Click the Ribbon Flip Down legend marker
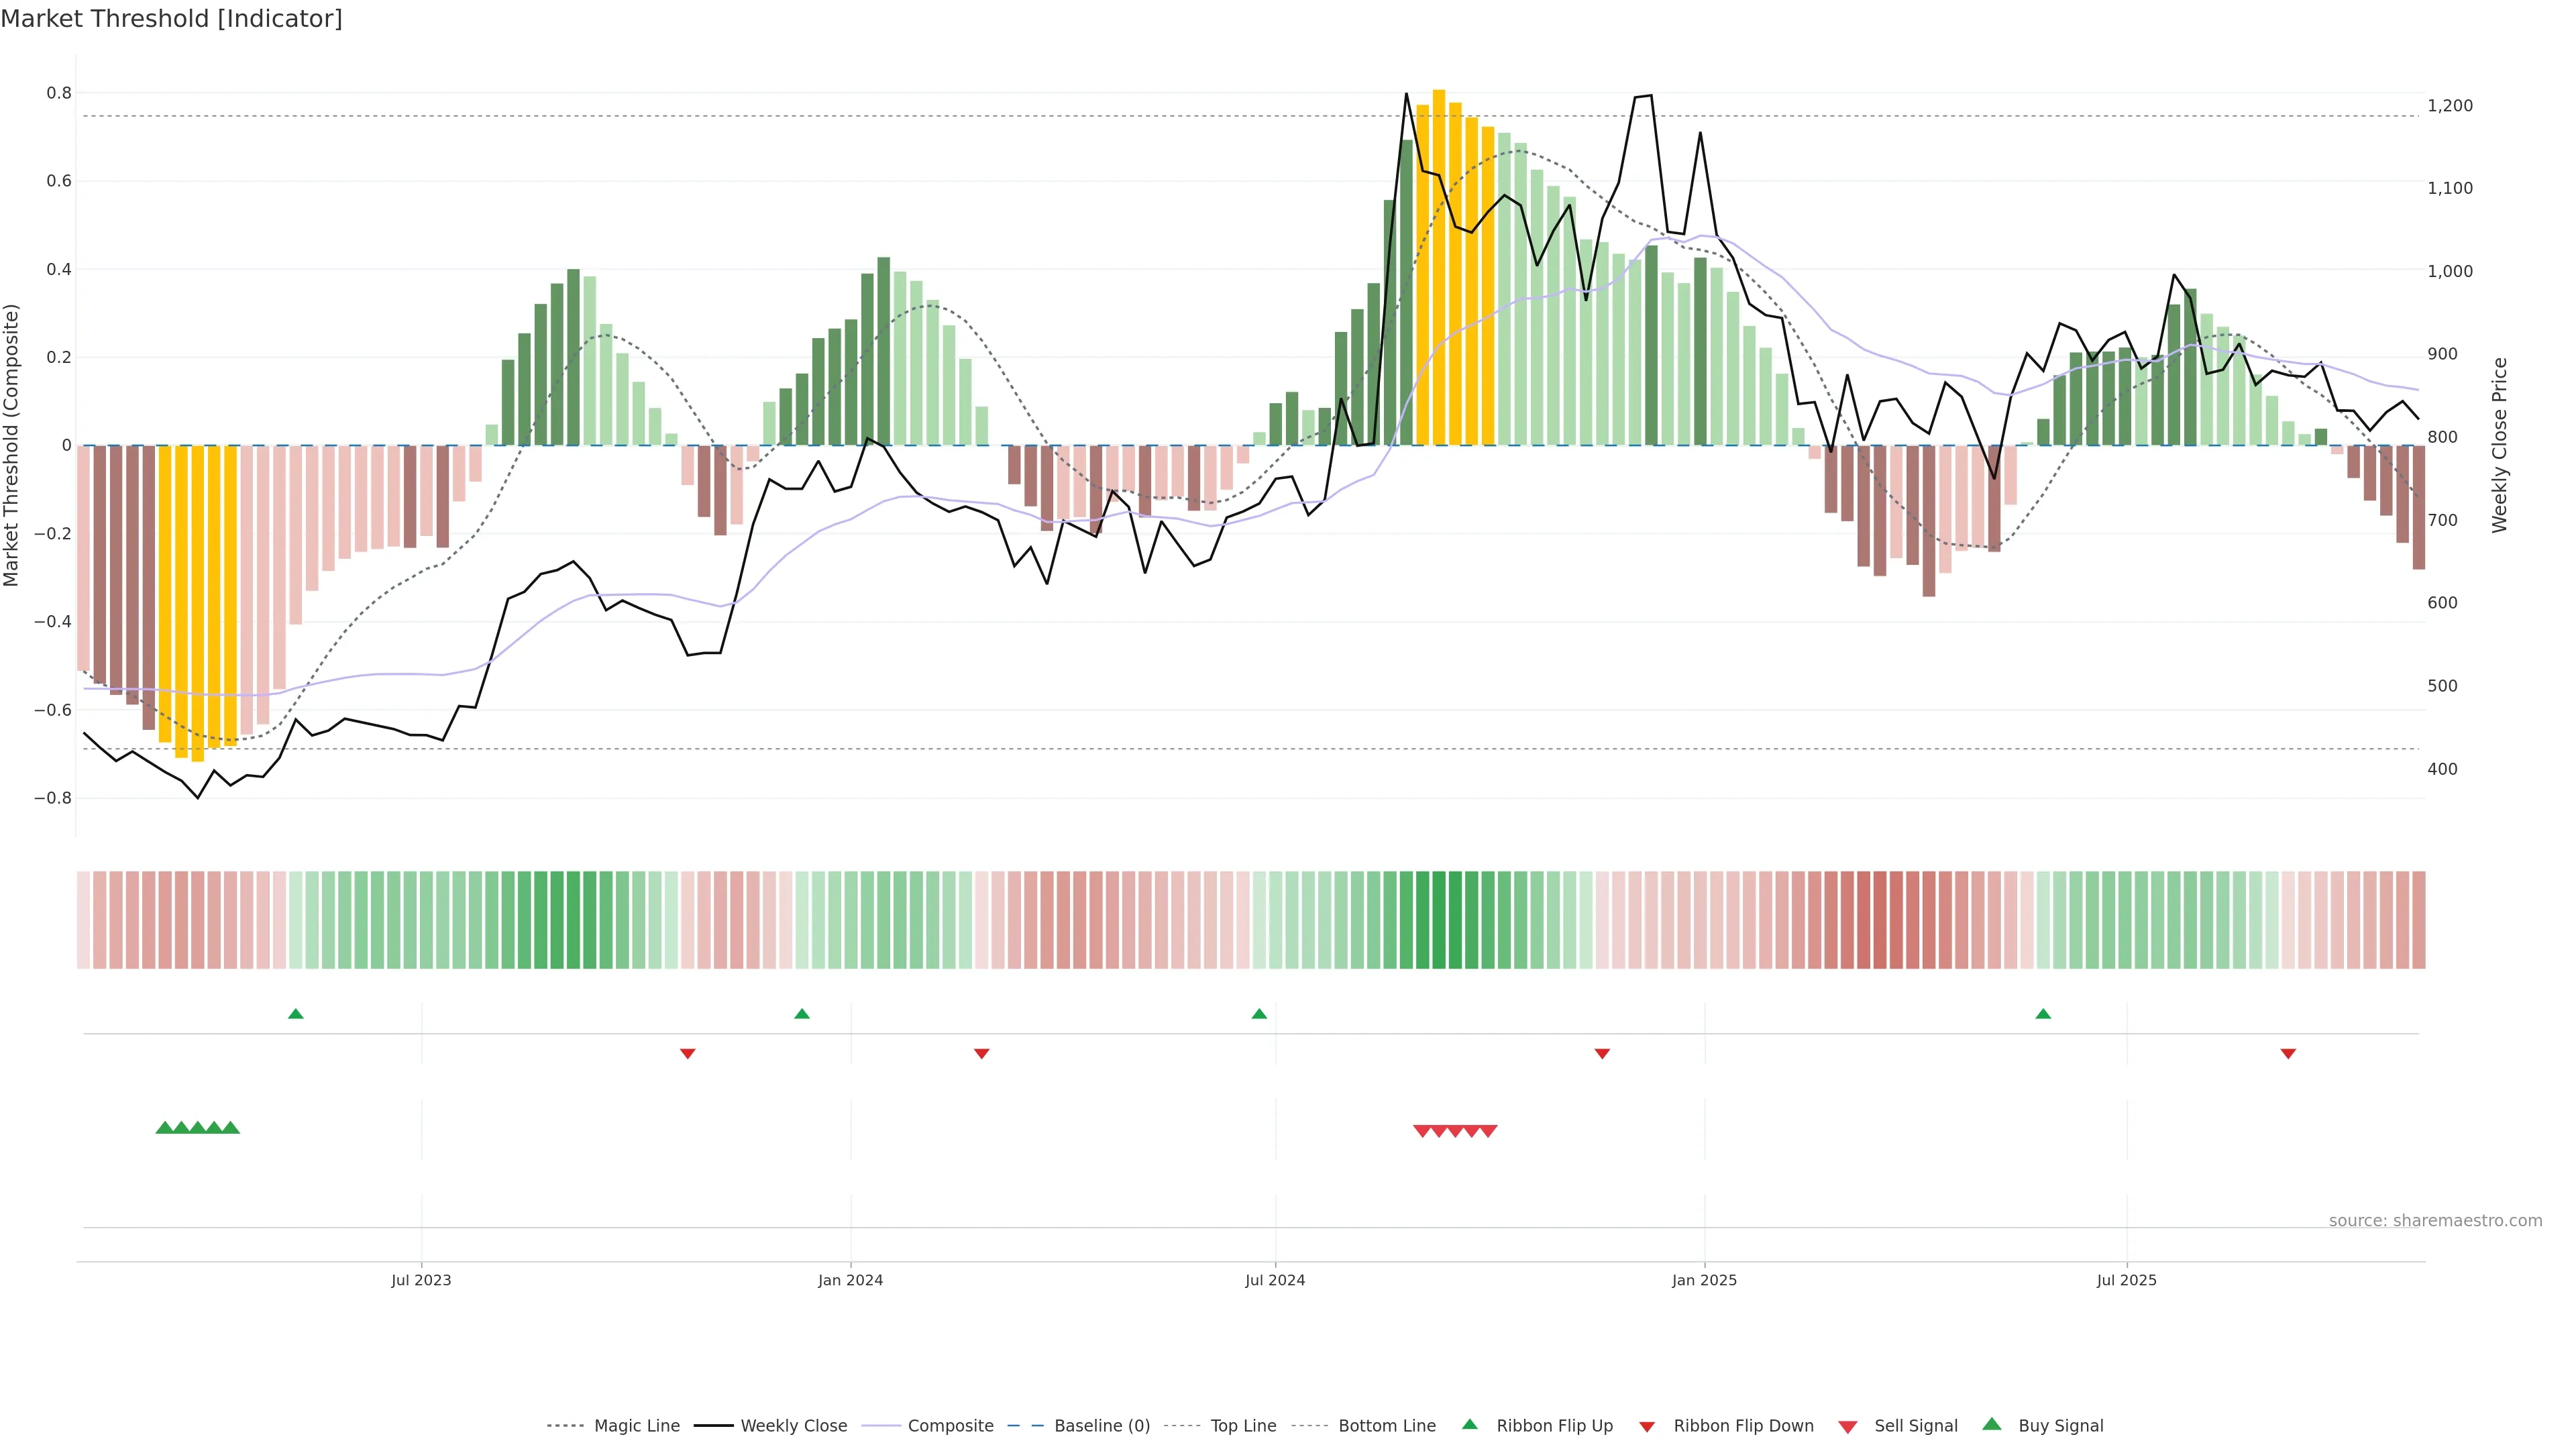2576x1449 pixels. coord(1646,1426)
